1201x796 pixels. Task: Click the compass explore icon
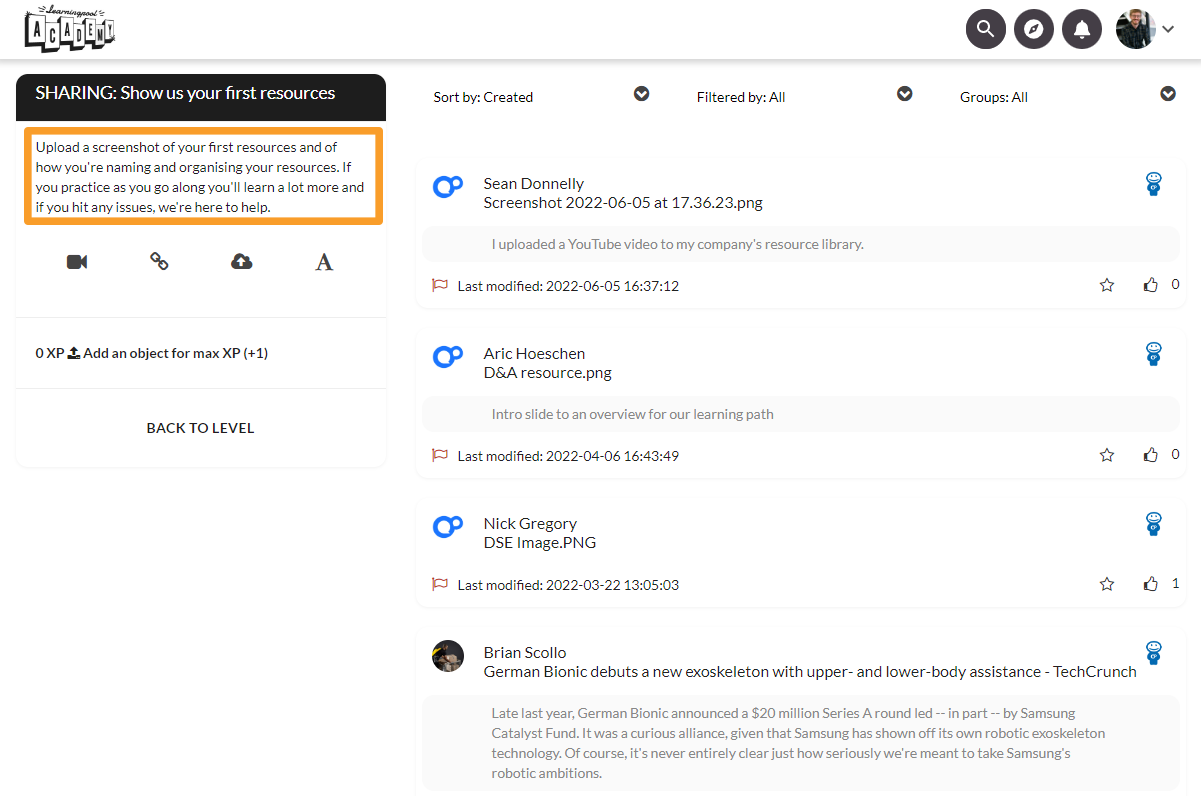1034,29
